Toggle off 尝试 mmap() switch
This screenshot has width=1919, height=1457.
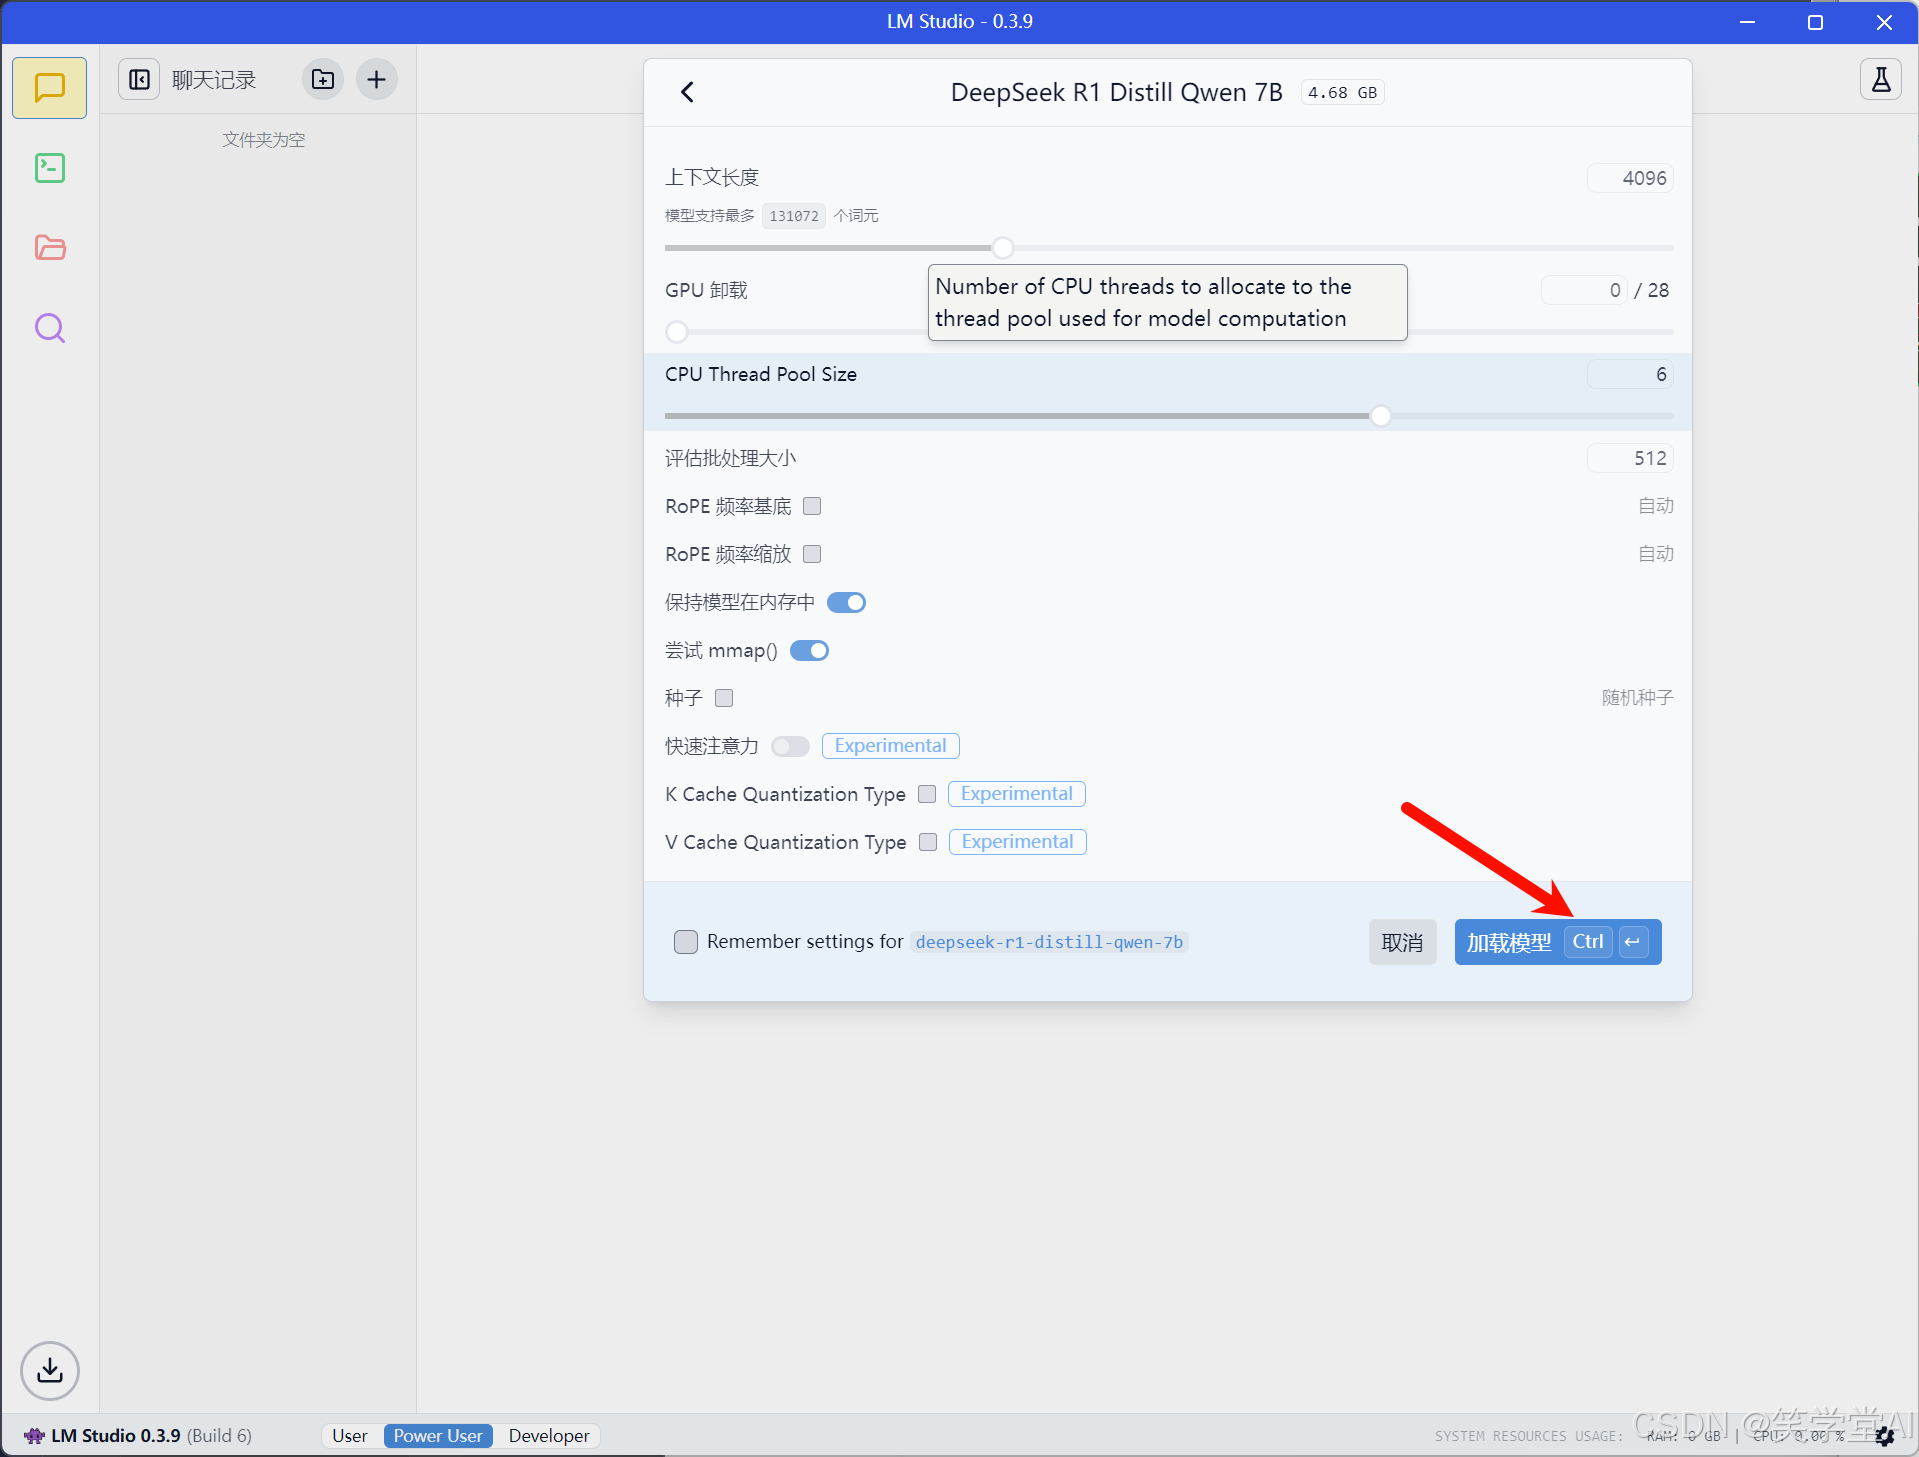click(x=809, y=651)
